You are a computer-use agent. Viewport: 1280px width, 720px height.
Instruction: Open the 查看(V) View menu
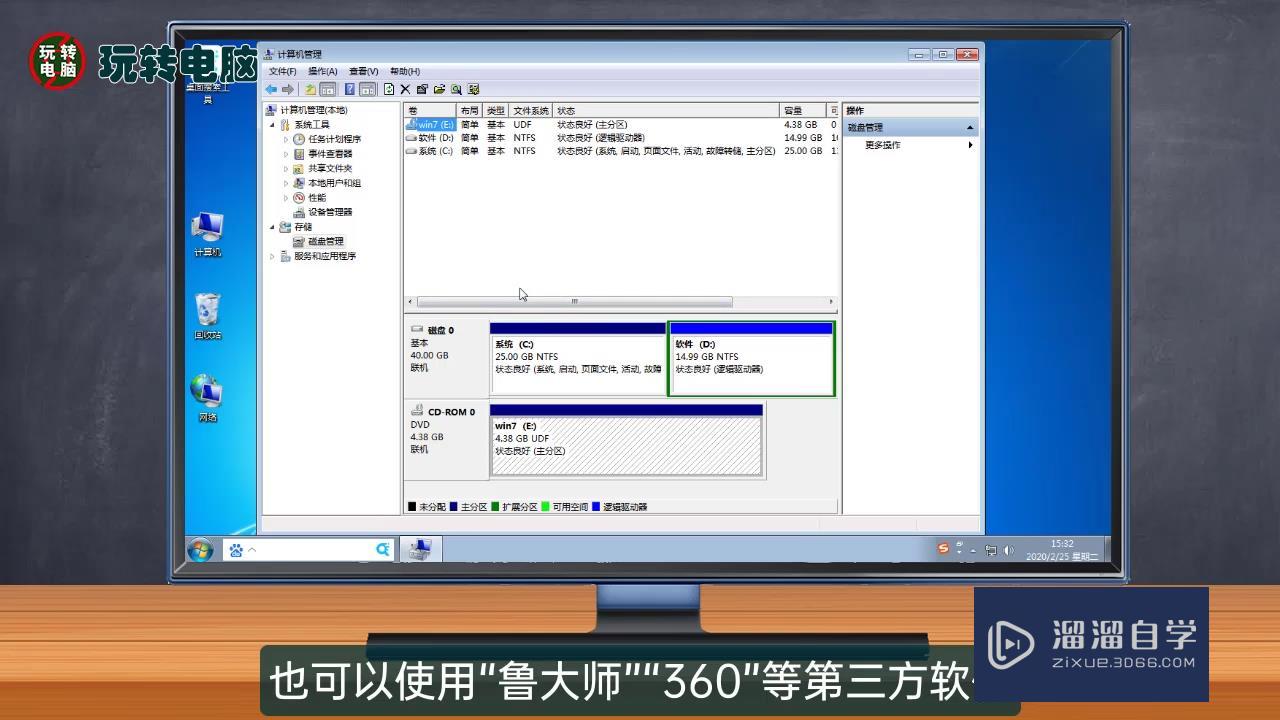pyautogui.click(x=363, y=72)
